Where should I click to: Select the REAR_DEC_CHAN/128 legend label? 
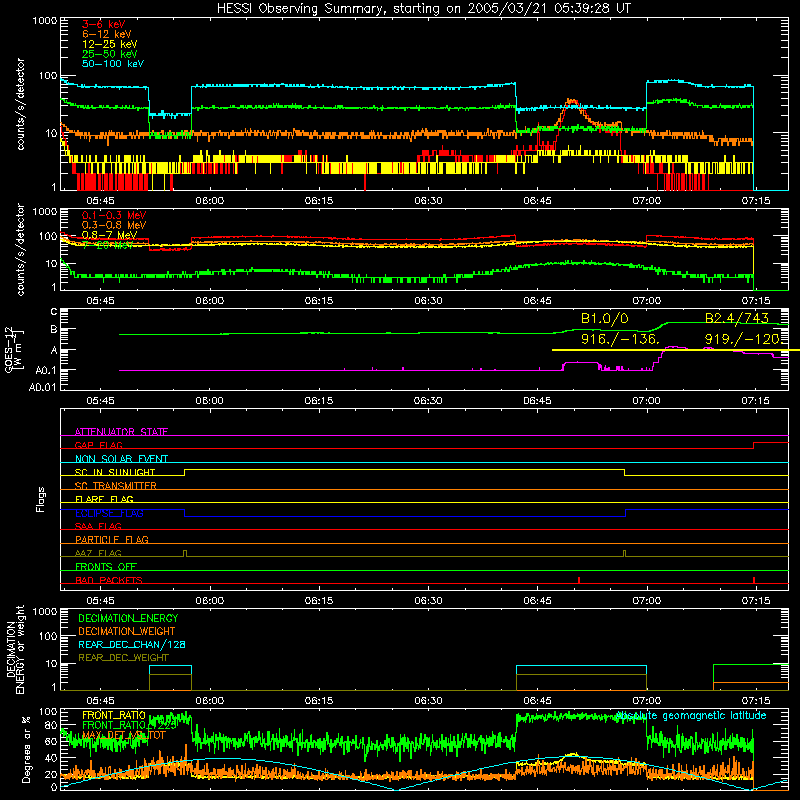click(x=132, y=644)
